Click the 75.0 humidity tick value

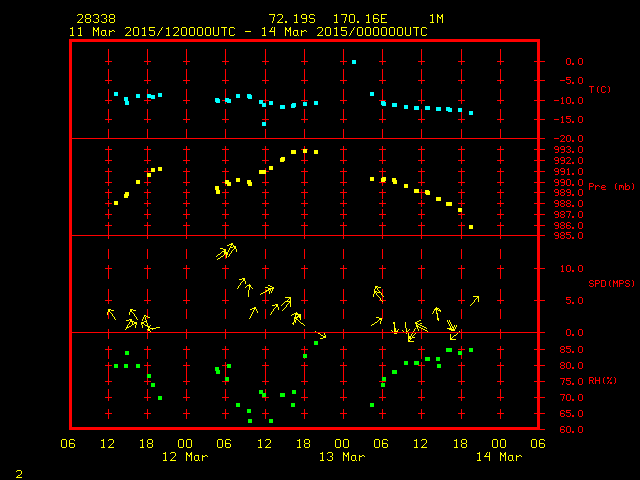pos(571,382)
